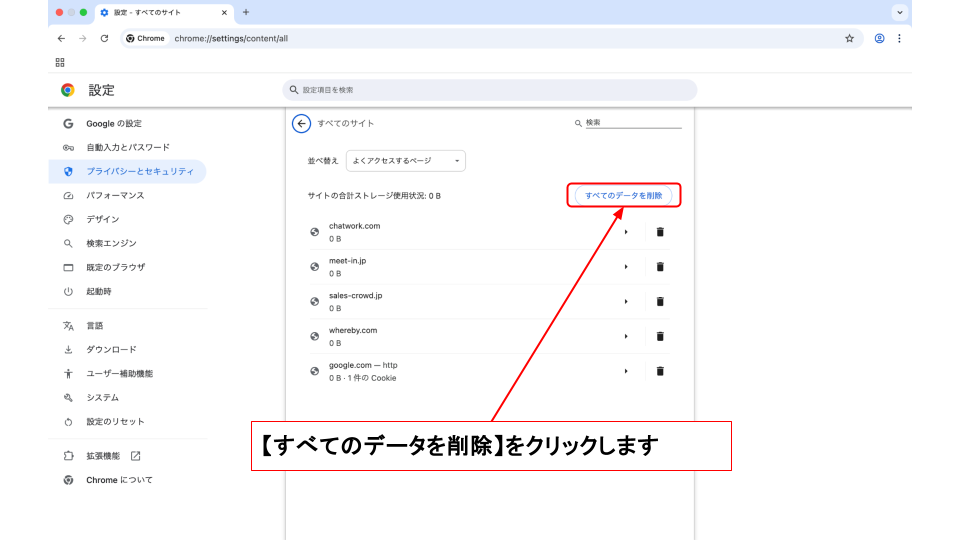The height and width of the screenshot is (540, 960).
Task: Click the 設定項目を検索 search field
Action: tap(490, 90)
